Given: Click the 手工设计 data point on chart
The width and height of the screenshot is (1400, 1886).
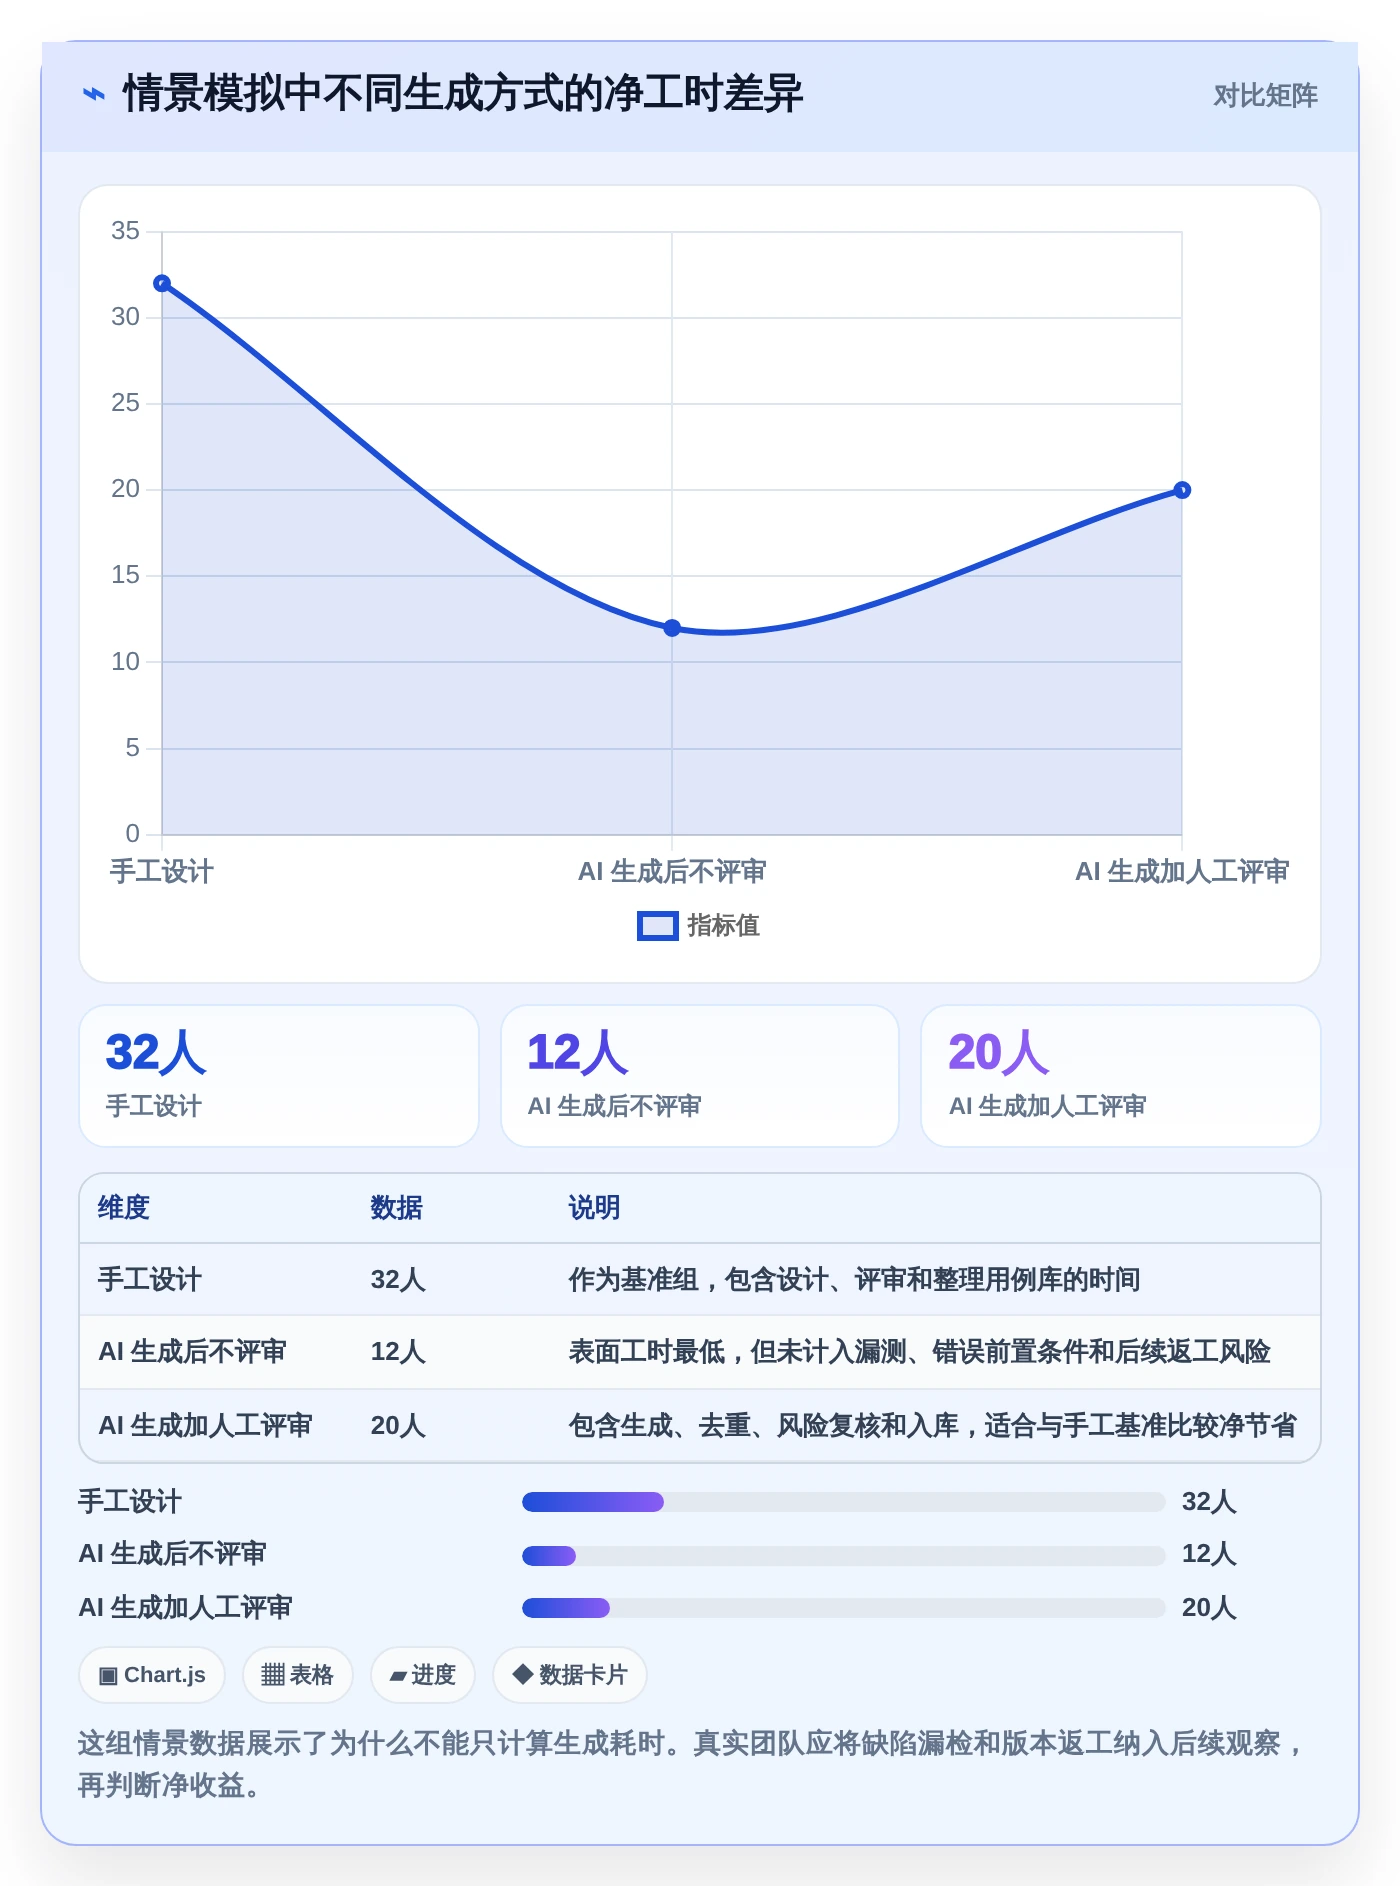Looking at the screenshot, I should (162, 284).
